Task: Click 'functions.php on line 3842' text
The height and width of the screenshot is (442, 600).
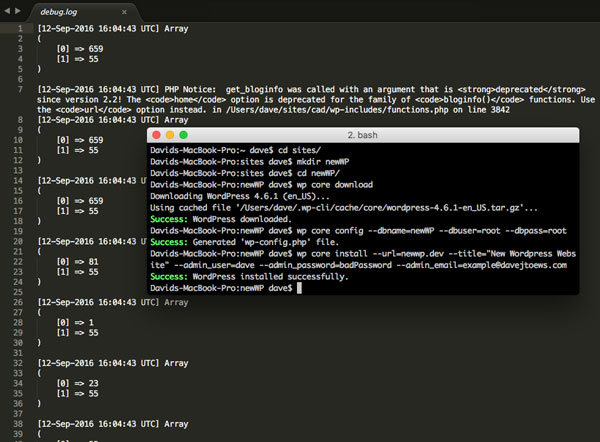Action: [x=448, y=110]
